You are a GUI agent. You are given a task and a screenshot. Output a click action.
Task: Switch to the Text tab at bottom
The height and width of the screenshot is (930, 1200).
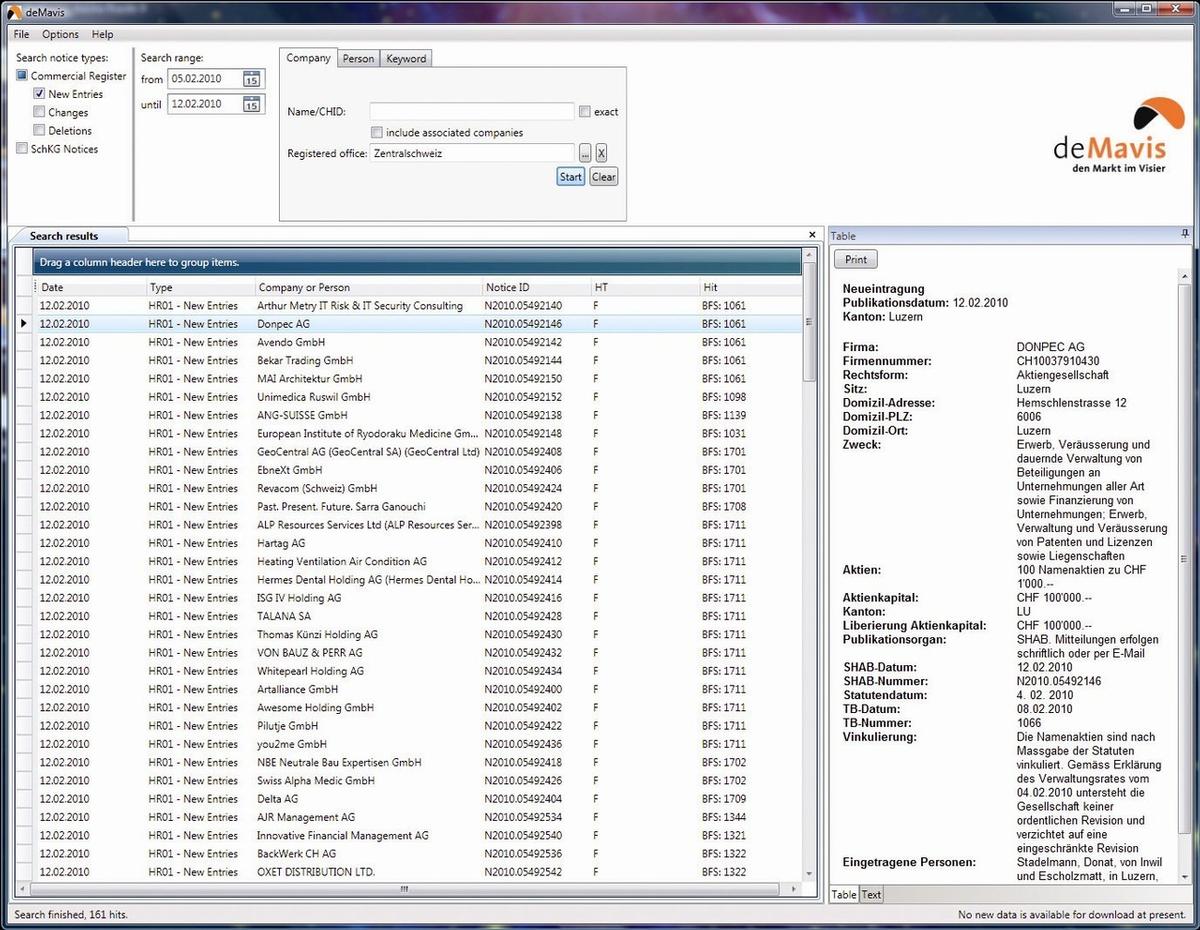(x=872, y=895)
